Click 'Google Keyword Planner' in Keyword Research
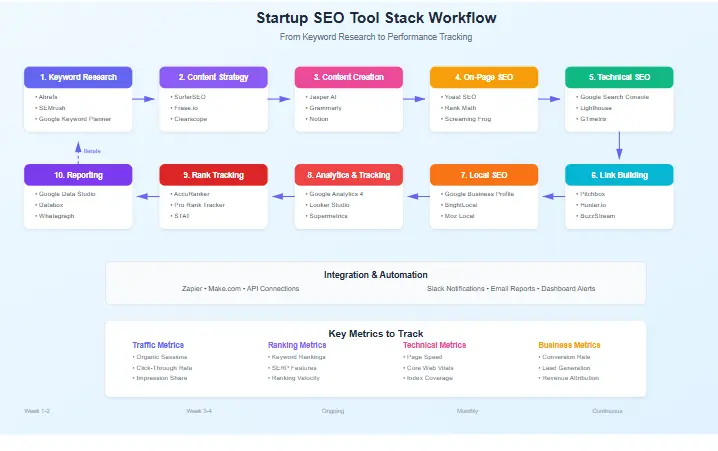The width and height of the screenshot is (718, 451). pyautogui.click(x=73, y=119)
